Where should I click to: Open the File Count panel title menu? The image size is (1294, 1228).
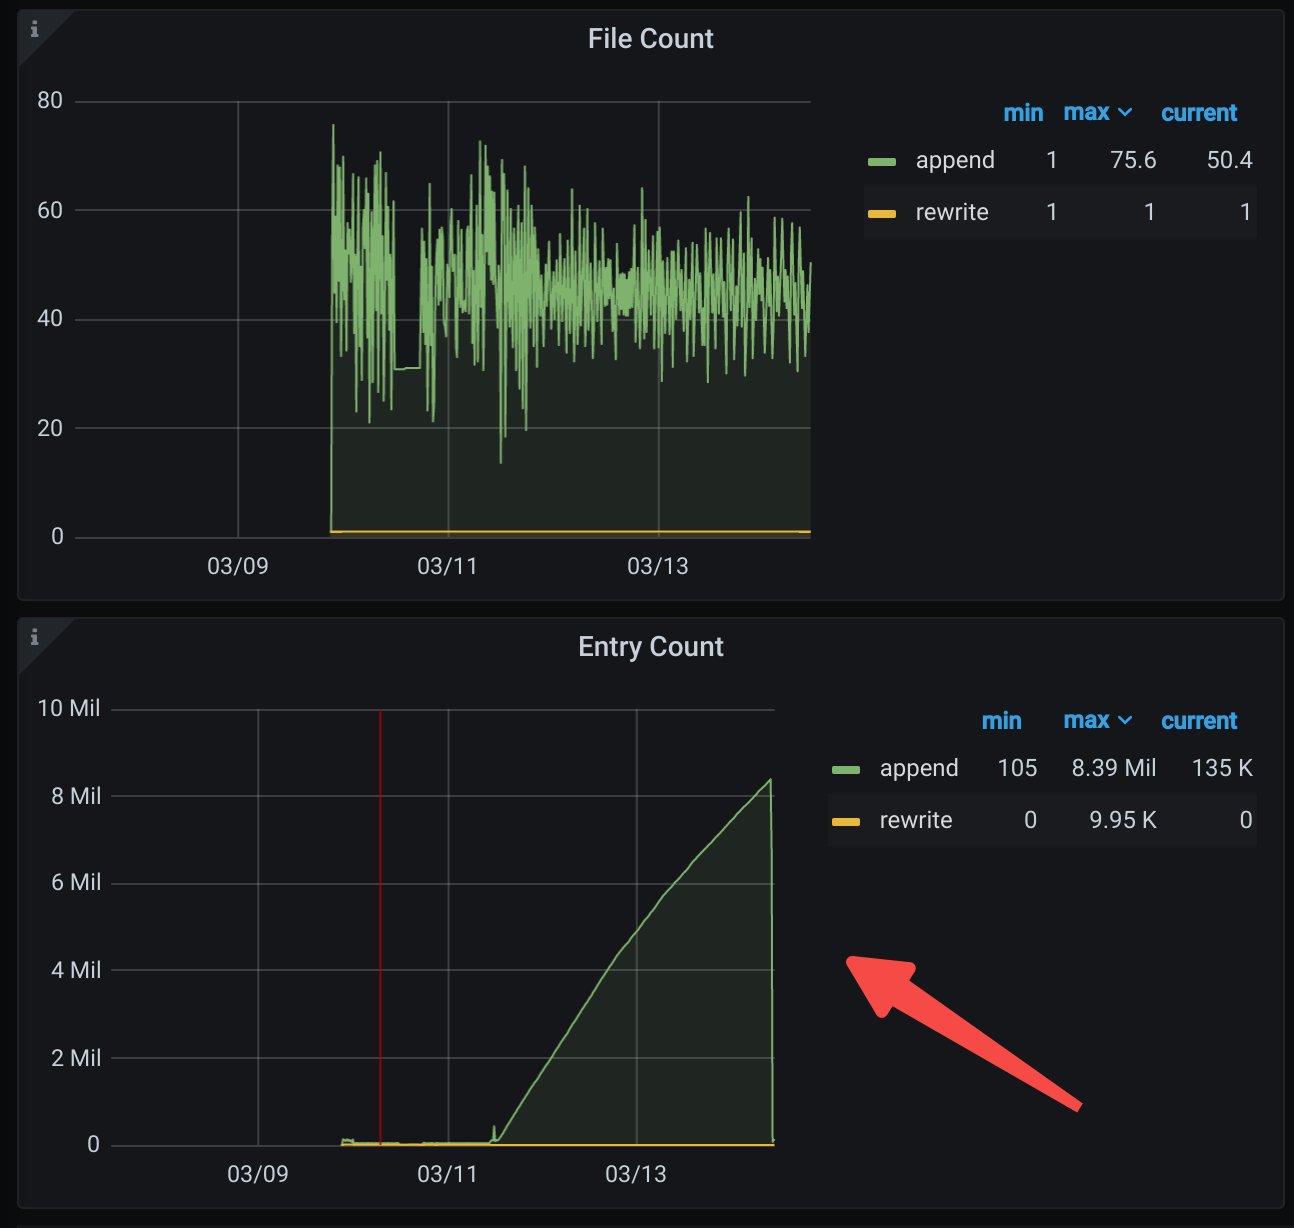coord(650,39)
